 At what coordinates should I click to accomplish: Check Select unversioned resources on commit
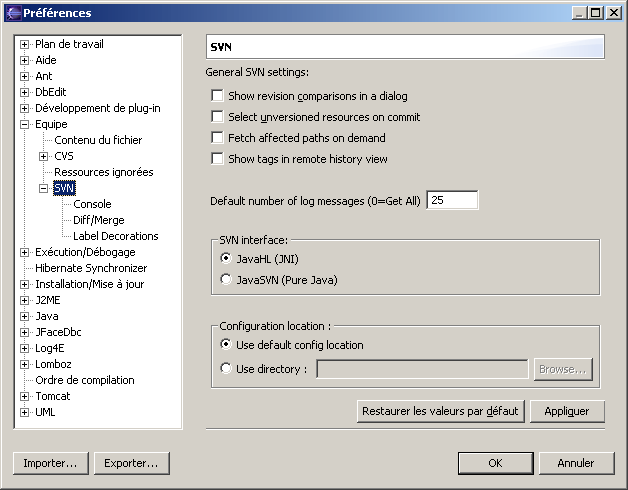(x=217, y=117)
